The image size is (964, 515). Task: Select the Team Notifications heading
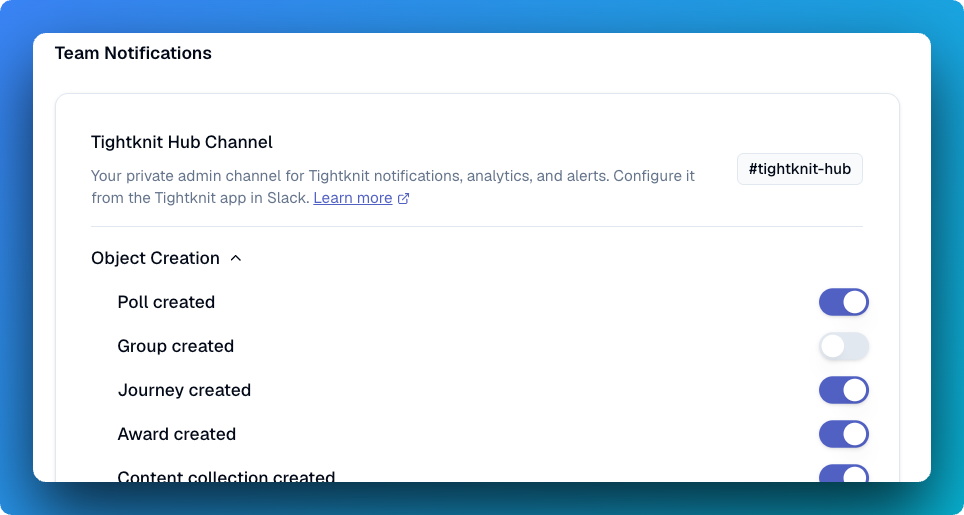click(x=133, y=53)
